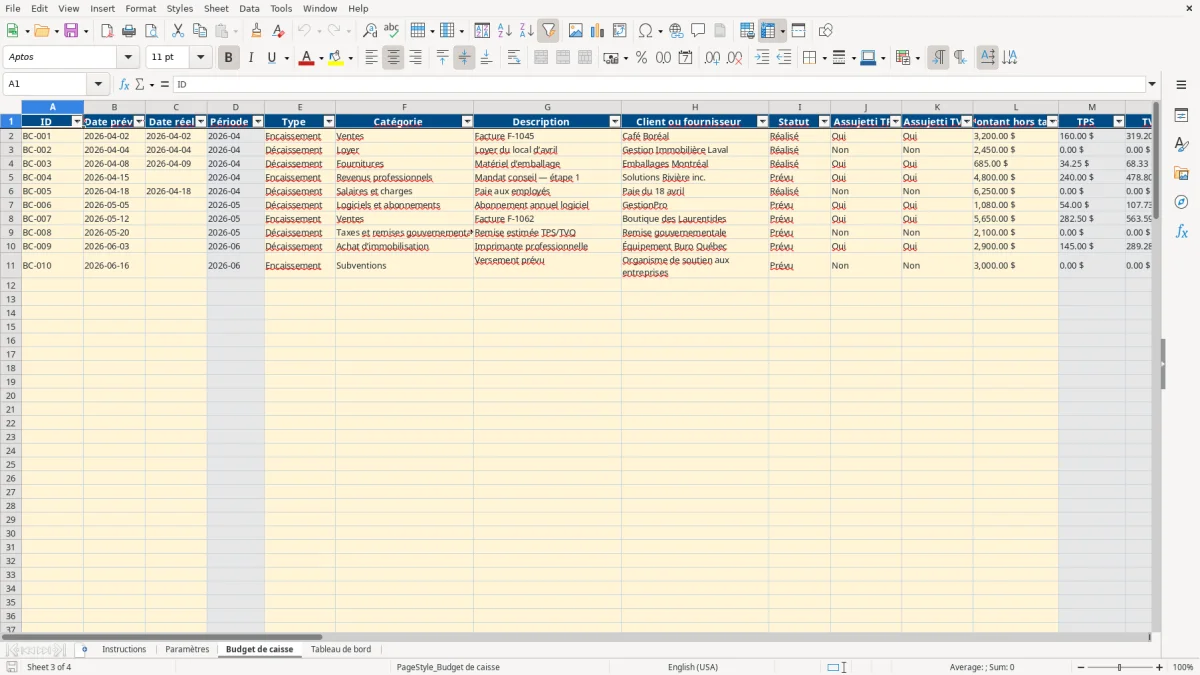Screen dimensions: 1200x675
Task: Switch to the Instructions sheet tab
Action: (124, 649)
